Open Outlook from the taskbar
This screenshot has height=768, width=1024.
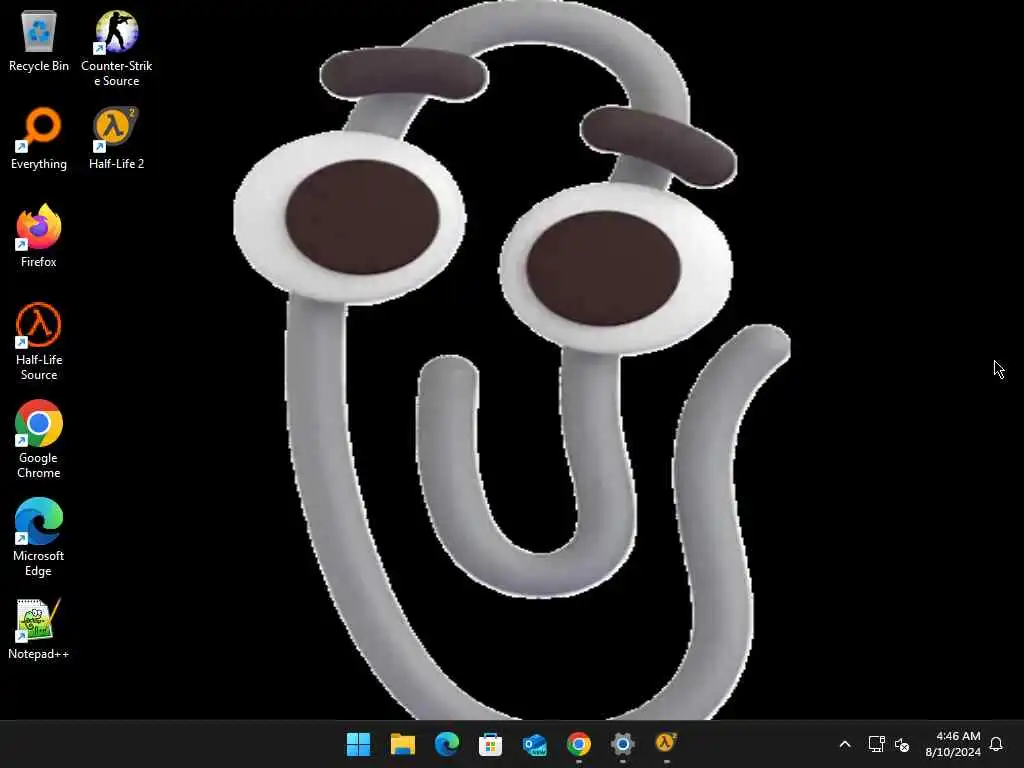click(535, 744)
